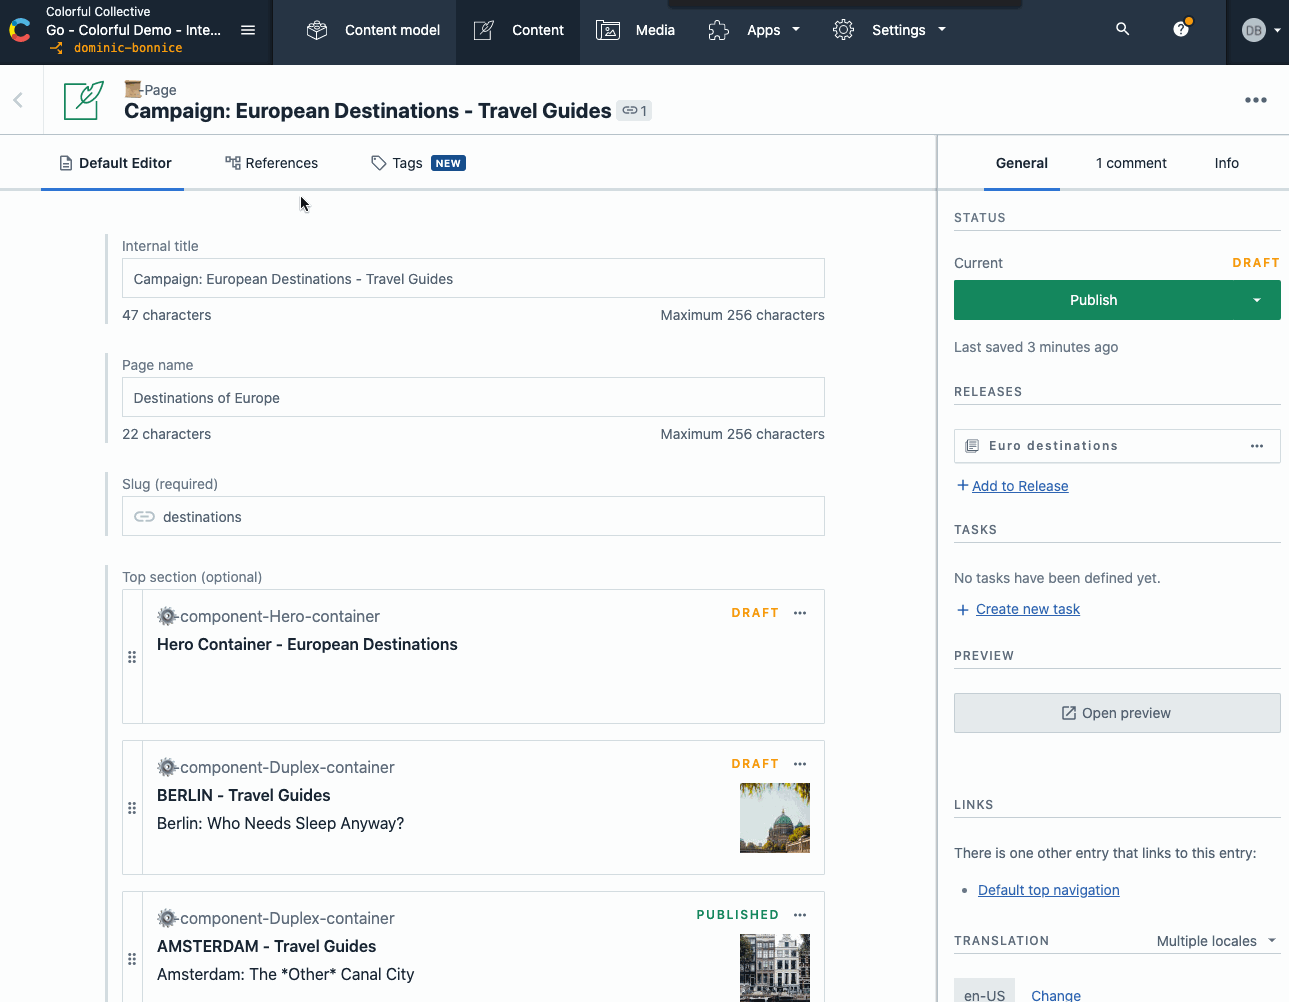Screen dimensions: 1289x1002
Task: Open the help question mark icon
Action: tap(1181, 29)
